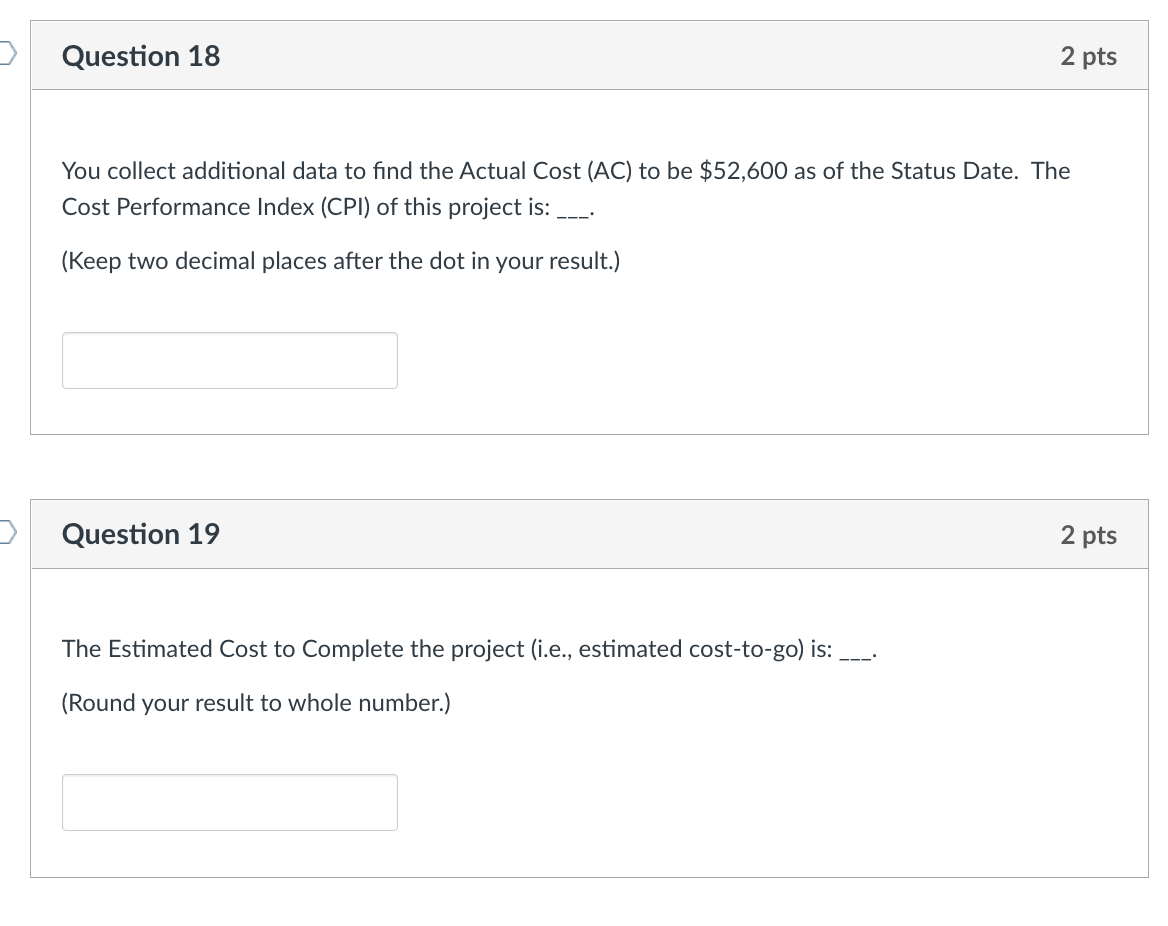1168x926 pixels.
Task: Flag Question 19 using the left-edge marker
Action: point(6,533)
